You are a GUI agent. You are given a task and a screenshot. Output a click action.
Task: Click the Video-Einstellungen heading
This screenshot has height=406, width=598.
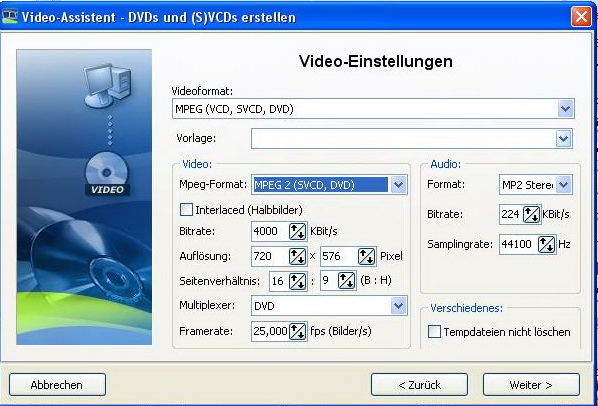click(x=376, y=61)
